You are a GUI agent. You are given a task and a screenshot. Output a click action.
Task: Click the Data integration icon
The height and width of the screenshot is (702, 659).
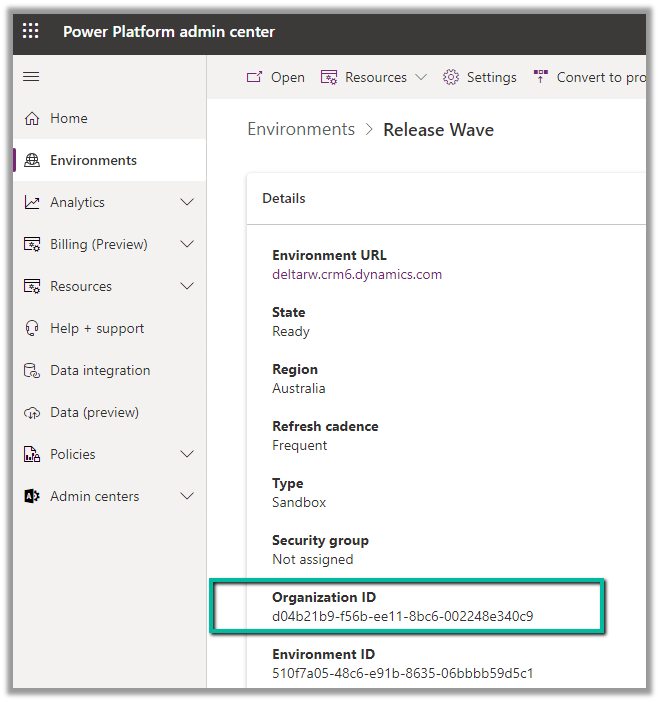tap(32, 370)
